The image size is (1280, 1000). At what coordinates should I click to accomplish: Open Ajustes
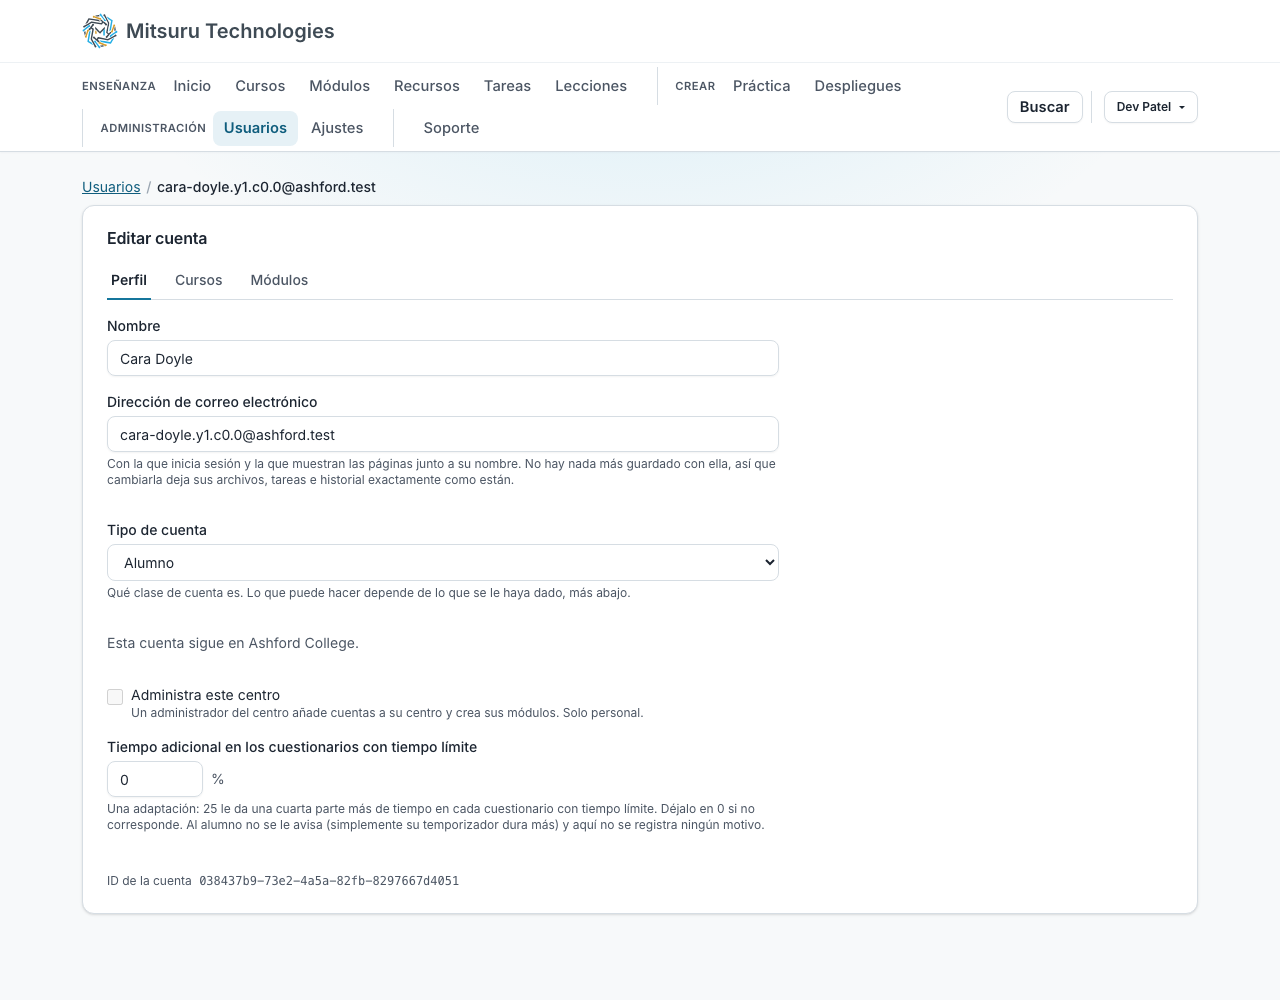coord(337,128)
